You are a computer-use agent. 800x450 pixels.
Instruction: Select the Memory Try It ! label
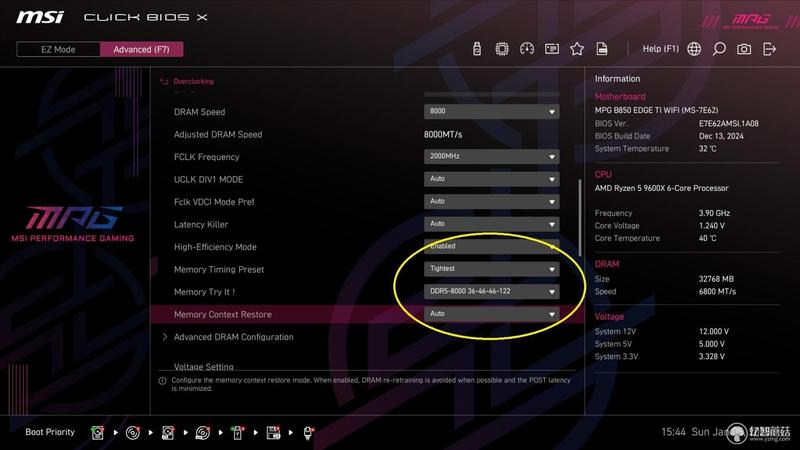pos(204,292)
